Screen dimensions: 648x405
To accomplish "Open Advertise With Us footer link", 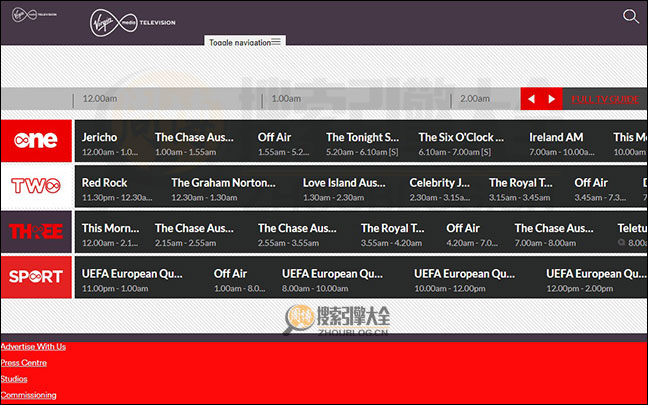I will [x=33, y=347].
